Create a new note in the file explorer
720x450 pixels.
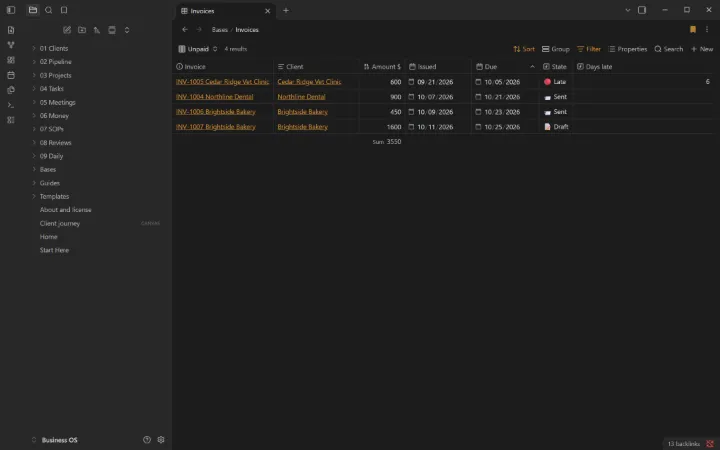coord(67,30)
